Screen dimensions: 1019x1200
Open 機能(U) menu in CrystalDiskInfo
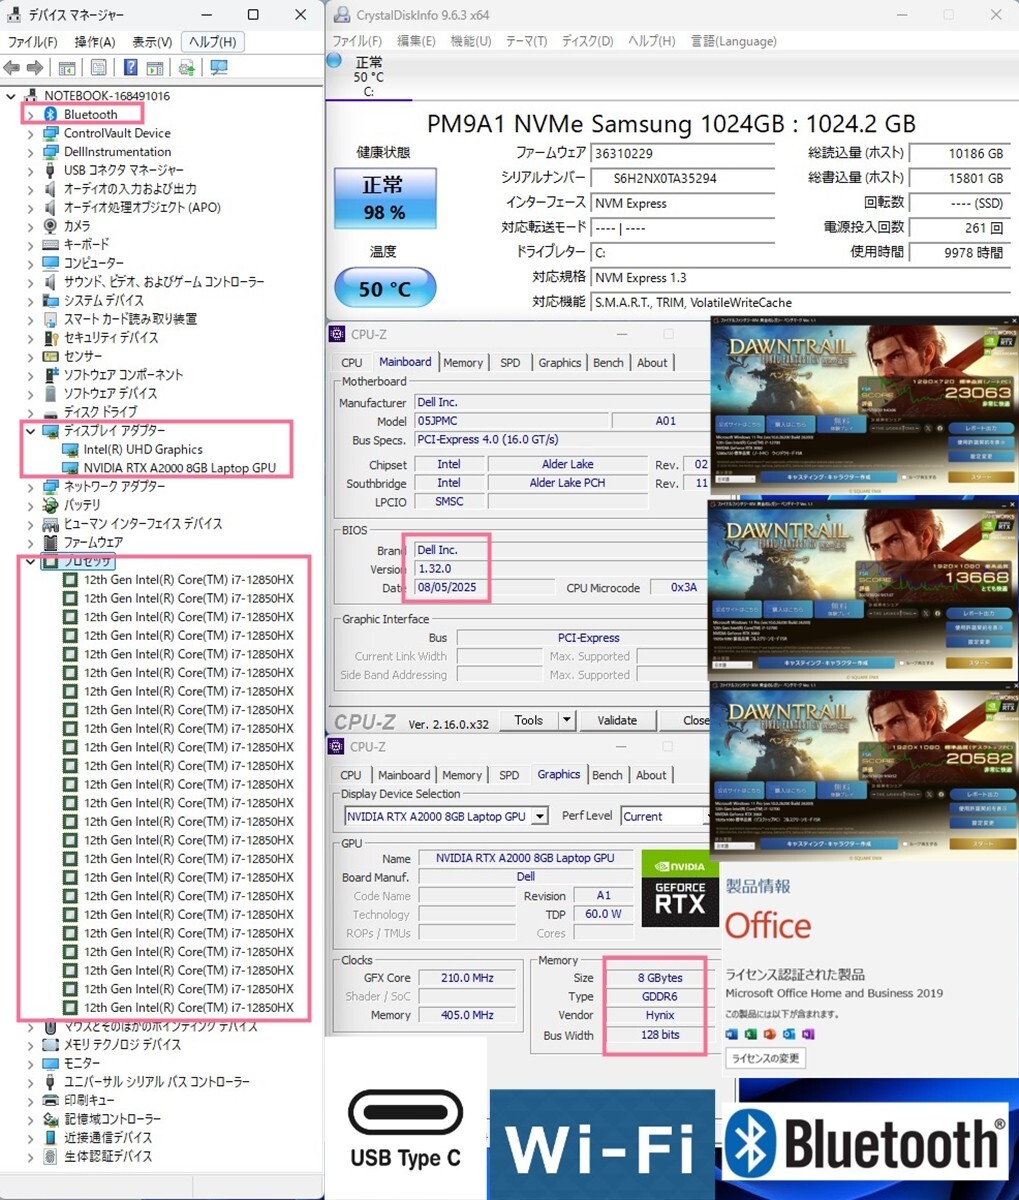click(471, 41)
